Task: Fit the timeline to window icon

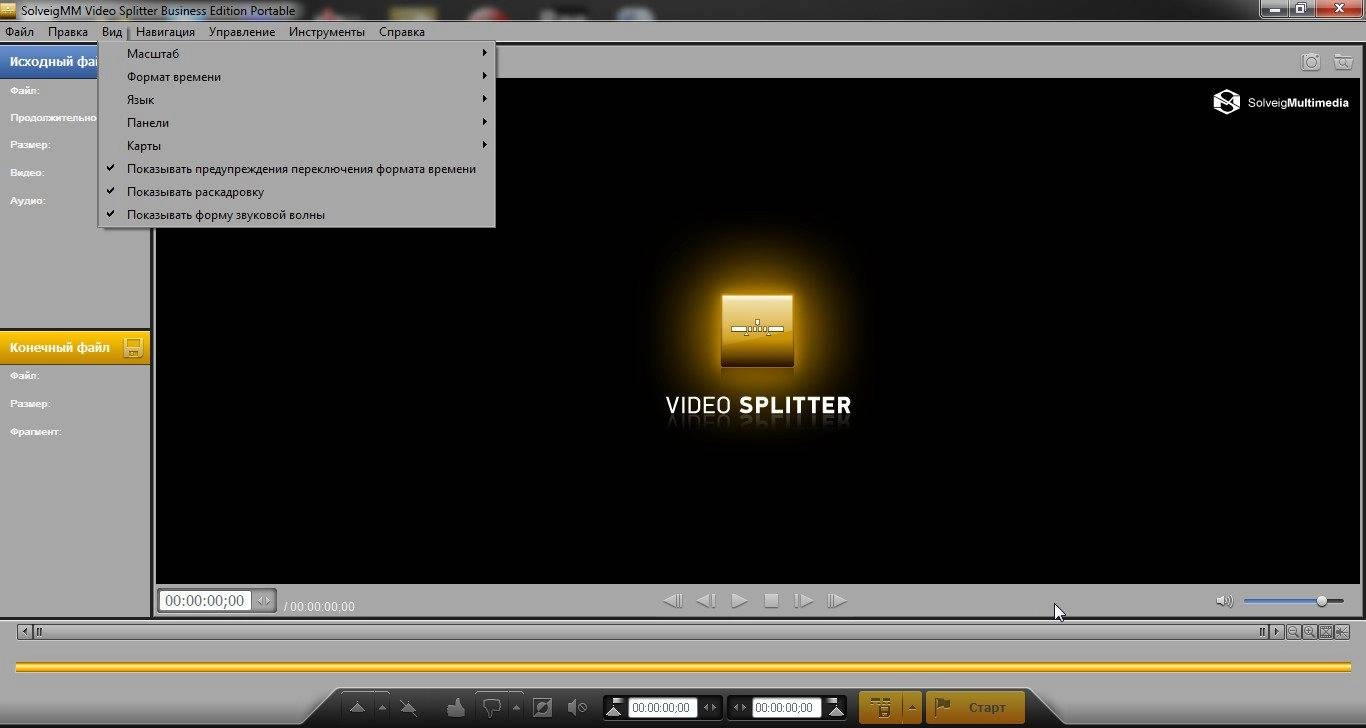Action: tap(1326, 632)
